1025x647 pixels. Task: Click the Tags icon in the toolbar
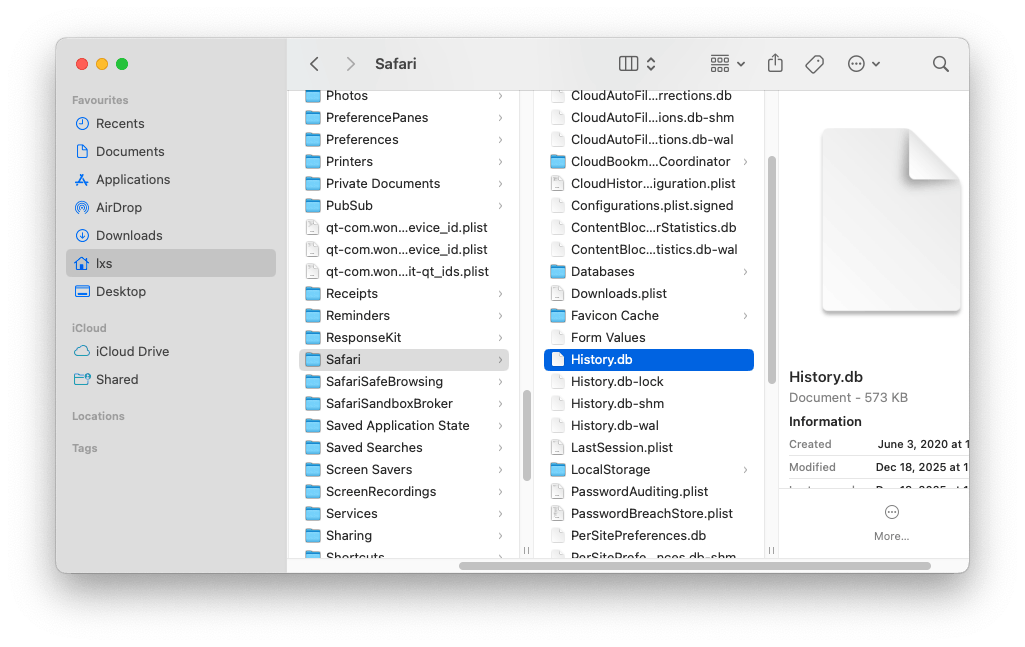pyautogui.click(x=814, y=63)
